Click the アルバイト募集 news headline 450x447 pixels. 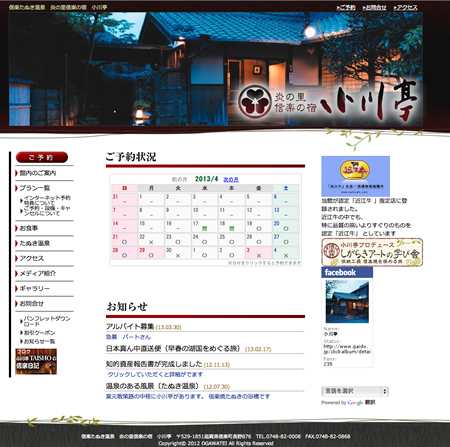click(130, 326)
